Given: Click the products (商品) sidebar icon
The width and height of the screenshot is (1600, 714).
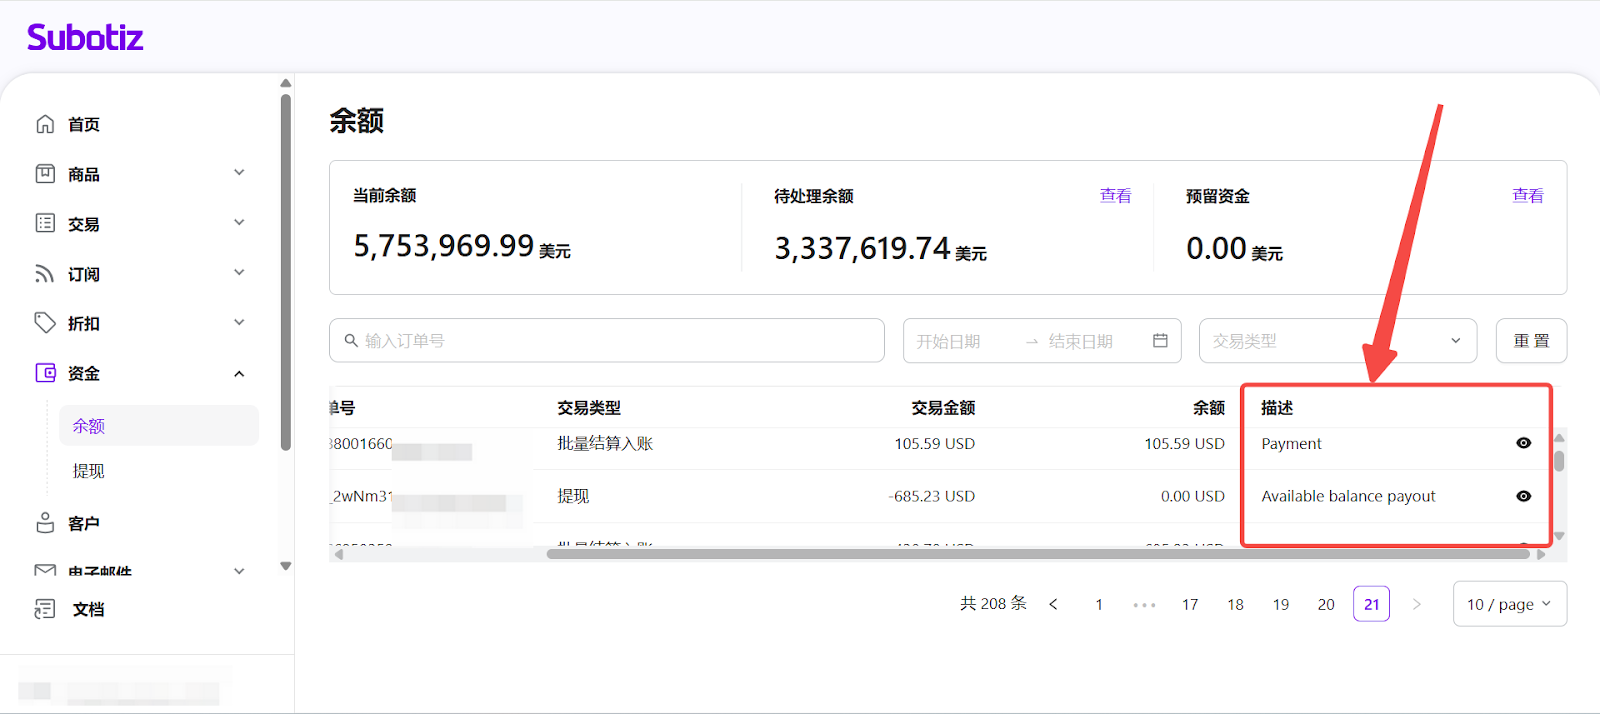Looking at the screenshot, I should [45, 174].
